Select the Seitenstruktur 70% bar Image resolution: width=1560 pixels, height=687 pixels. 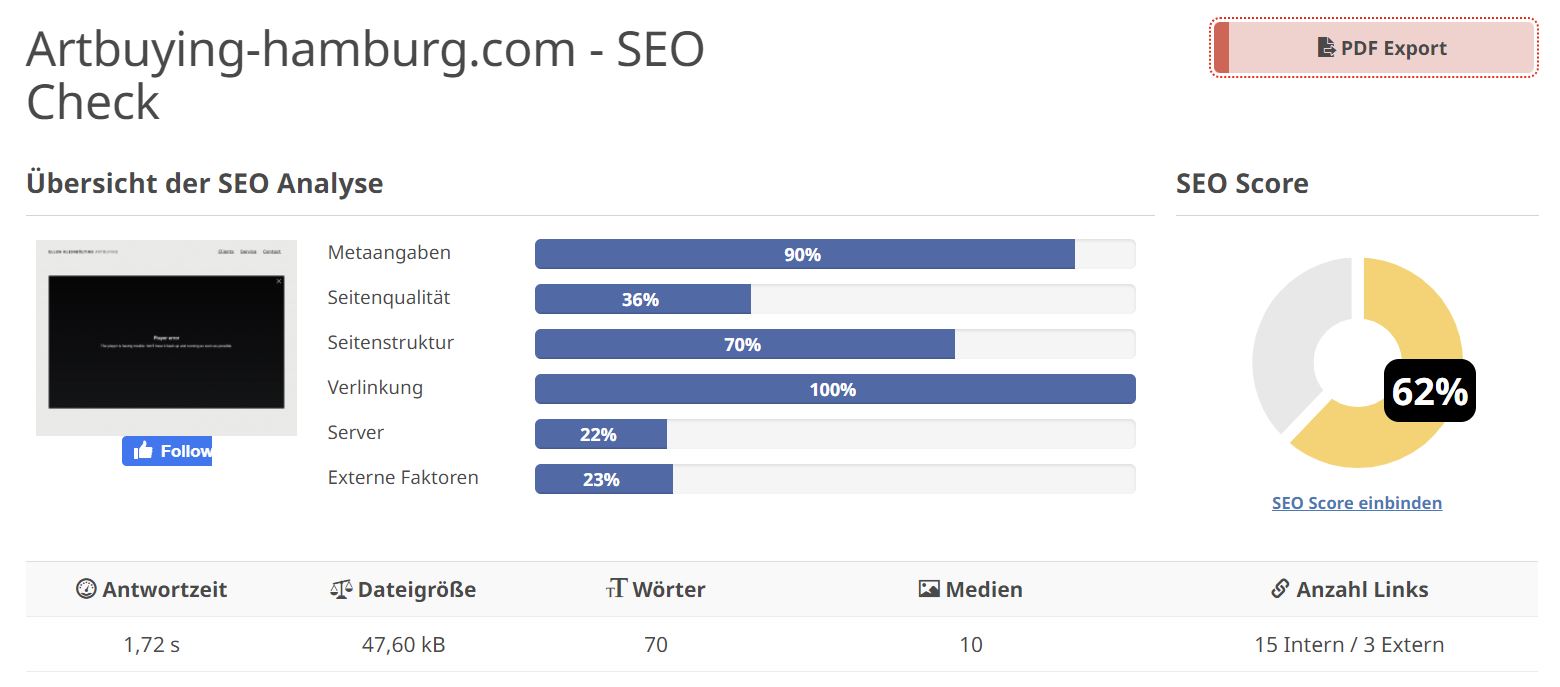tap(835, 344)
